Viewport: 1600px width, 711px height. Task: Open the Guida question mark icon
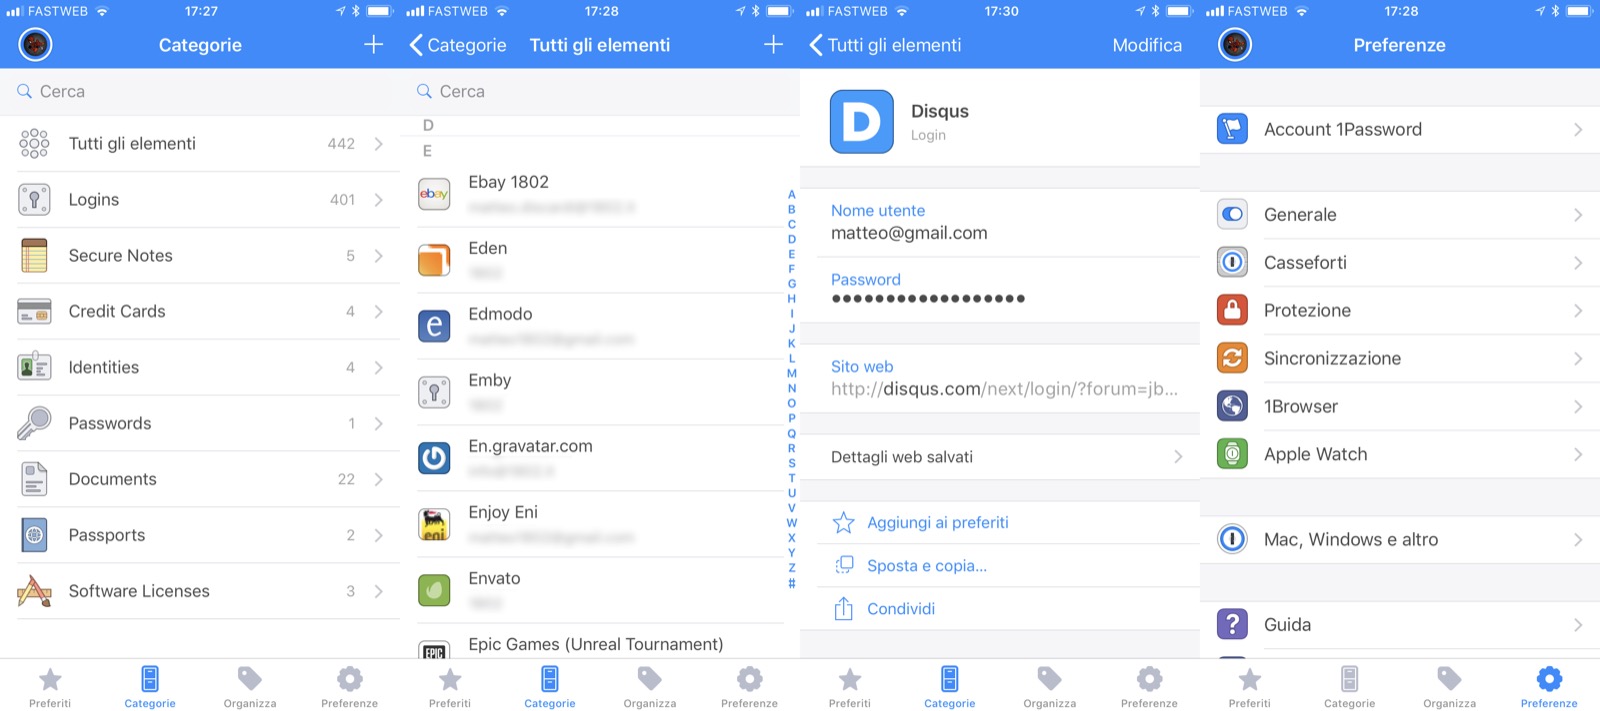[x=1232, y=624]
